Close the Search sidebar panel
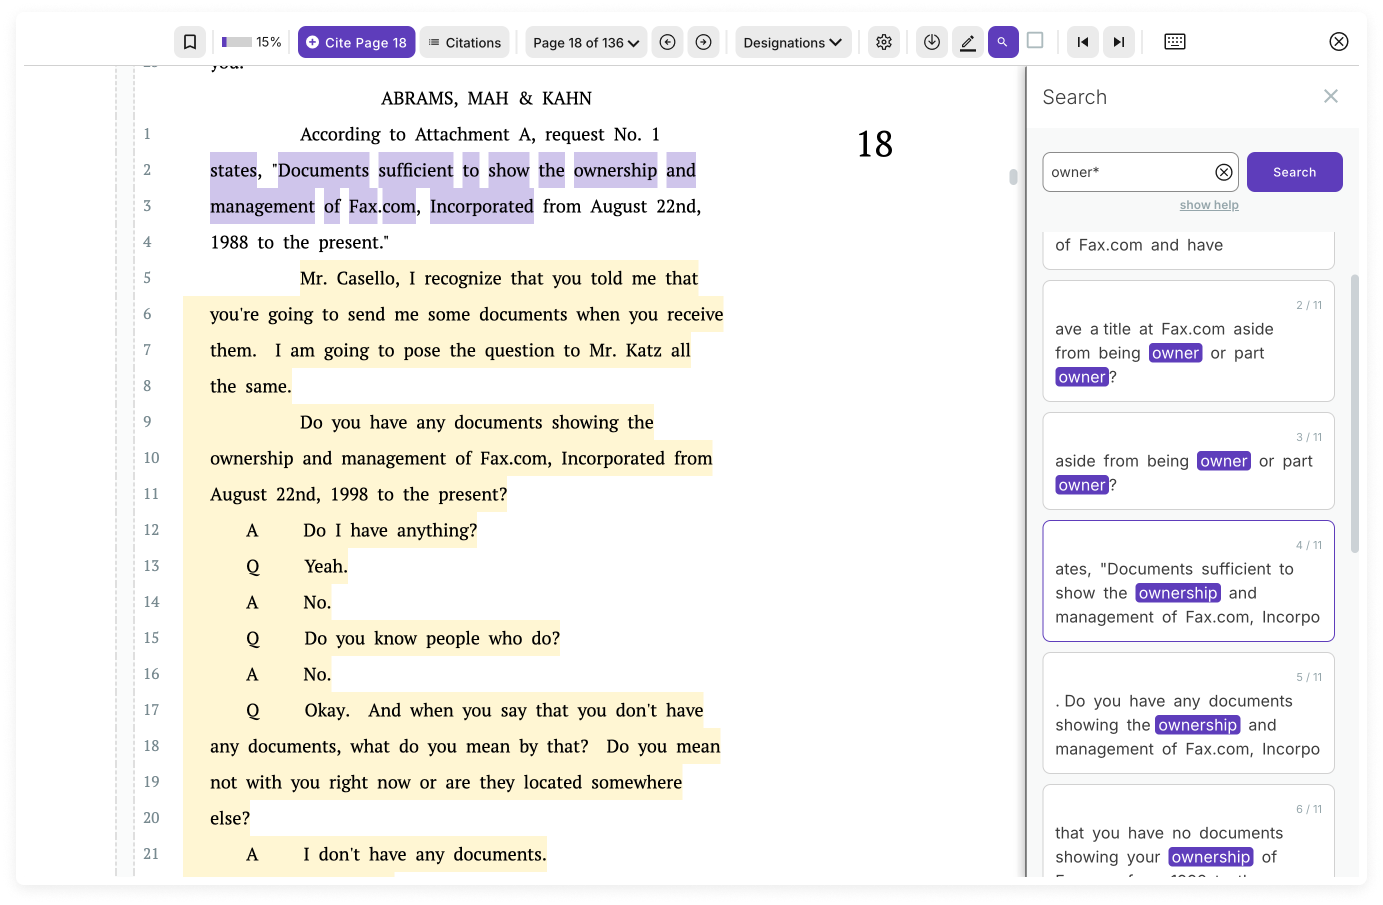The width and height of the screenshot is (1383, 905). click(x=1331, y=96)
